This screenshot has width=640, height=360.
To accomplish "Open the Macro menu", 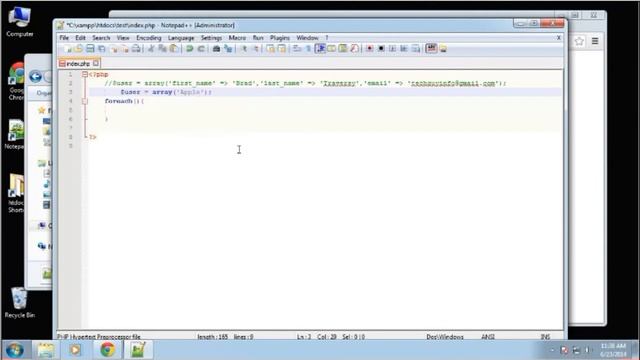I will pos(237,38).
